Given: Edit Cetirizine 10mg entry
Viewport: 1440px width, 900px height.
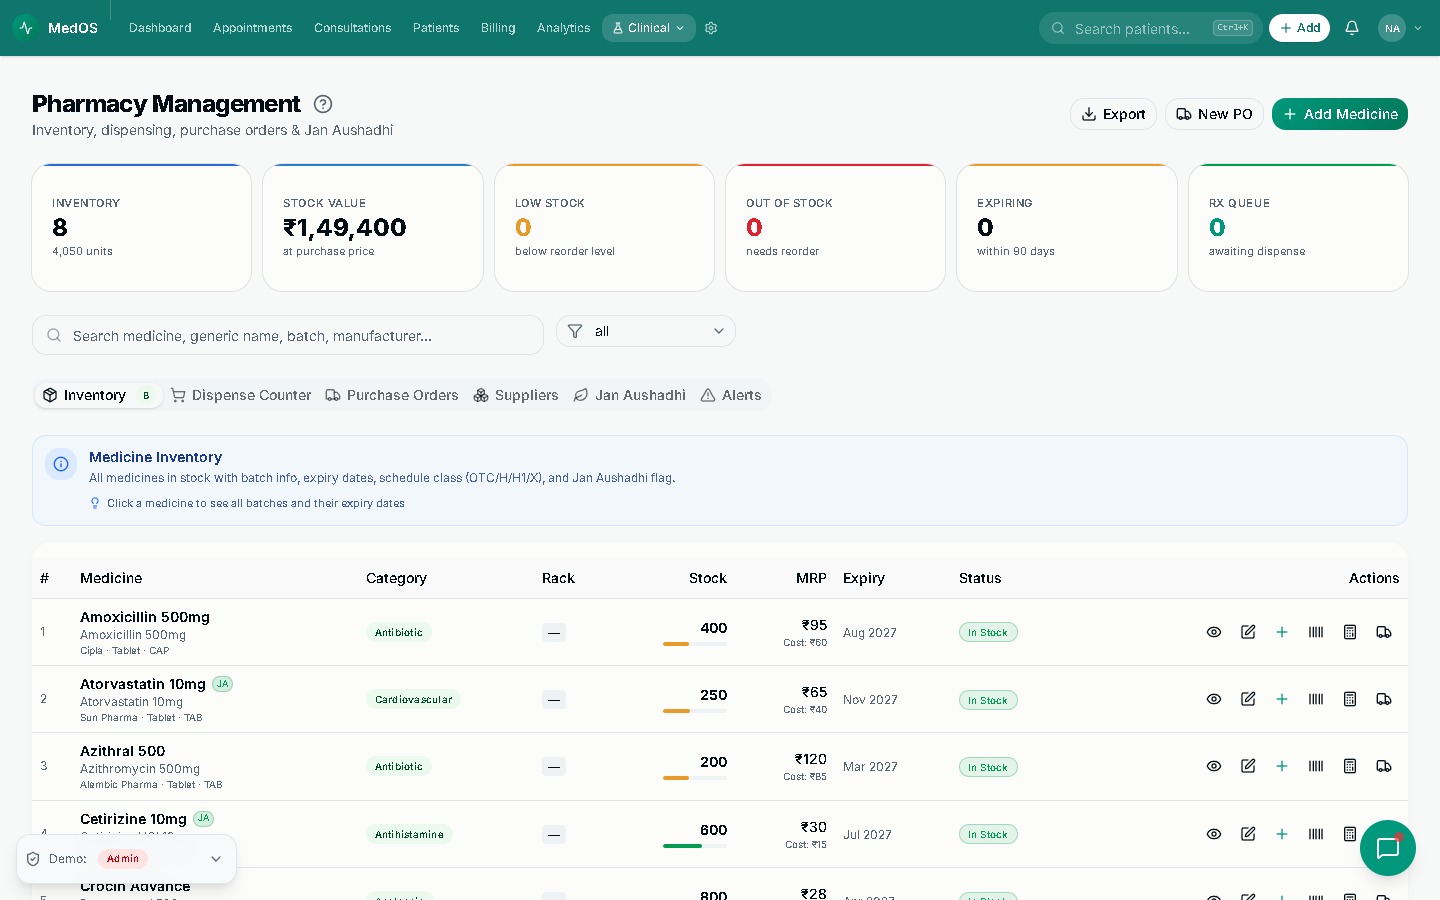Looking at the screenshot, I should click(1248, 834).
